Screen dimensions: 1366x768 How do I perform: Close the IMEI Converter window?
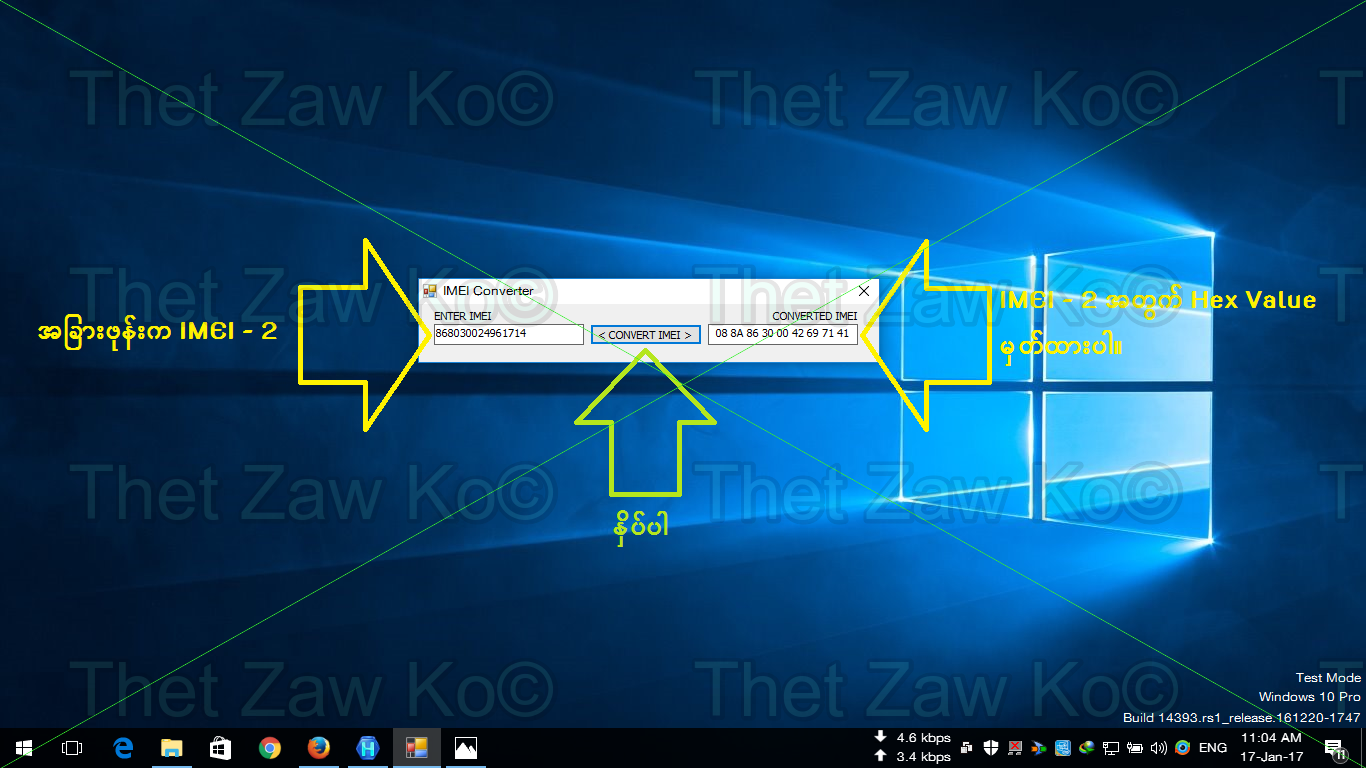(x=864, y=291)
